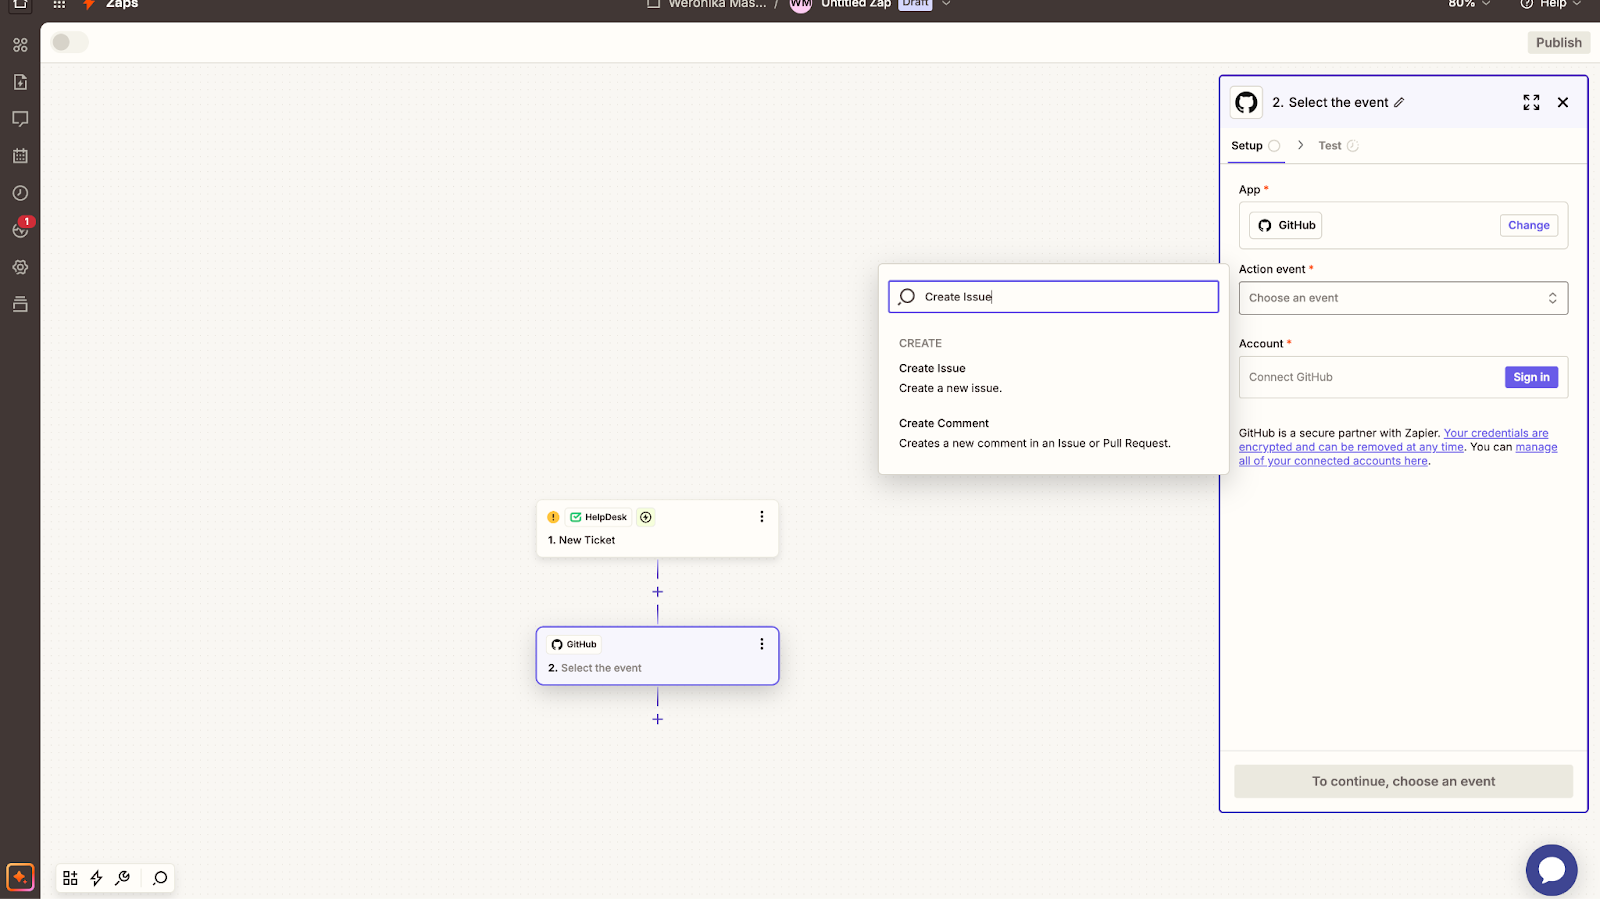
Task: Click the Draft badge
Action: (x=915, y=4)
